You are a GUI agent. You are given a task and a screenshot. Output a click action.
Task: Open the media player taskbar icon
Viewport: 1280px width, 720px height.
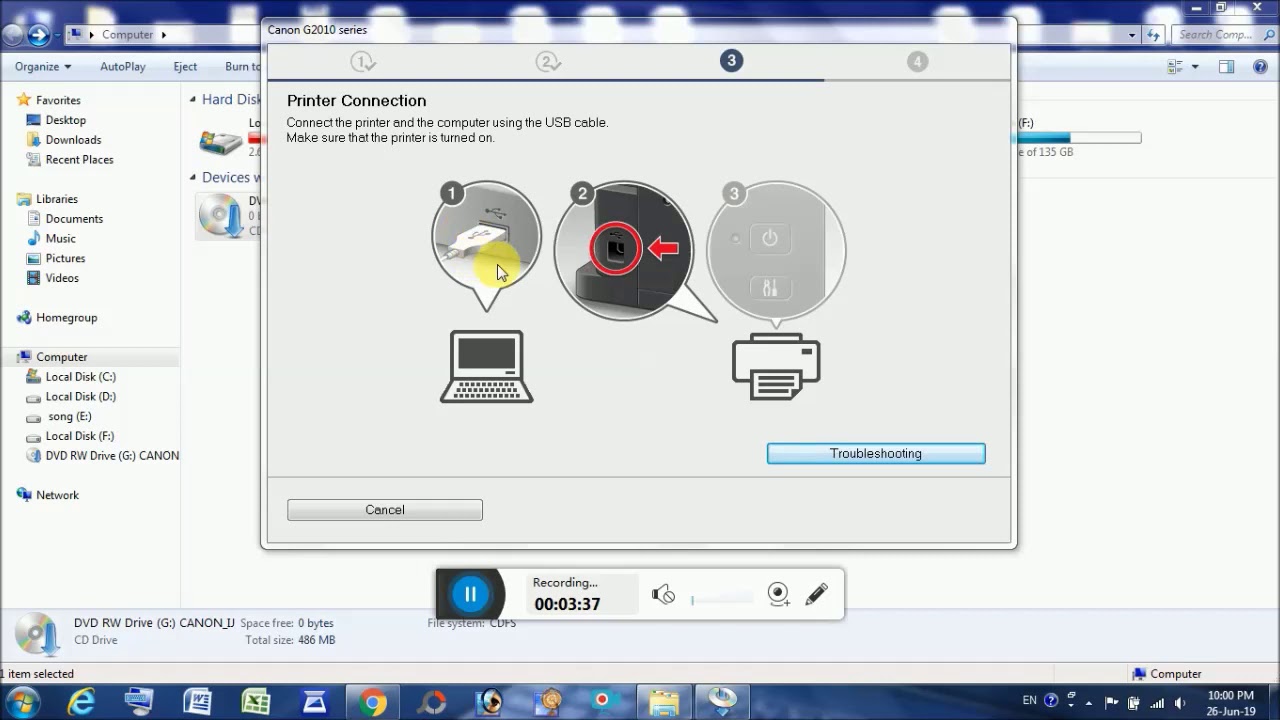[x=490, y=702]
